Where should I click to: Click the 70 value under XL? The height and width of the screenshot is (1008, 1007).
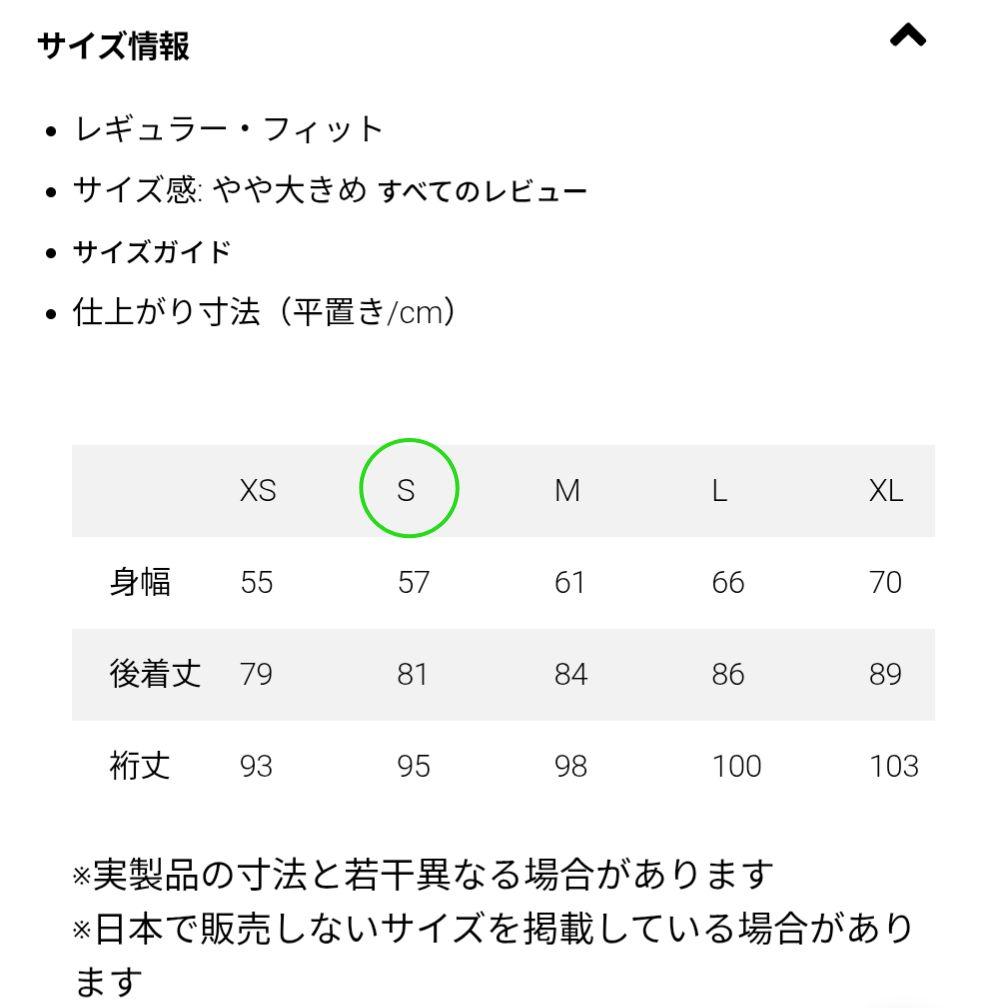click(x=885, y=582)
